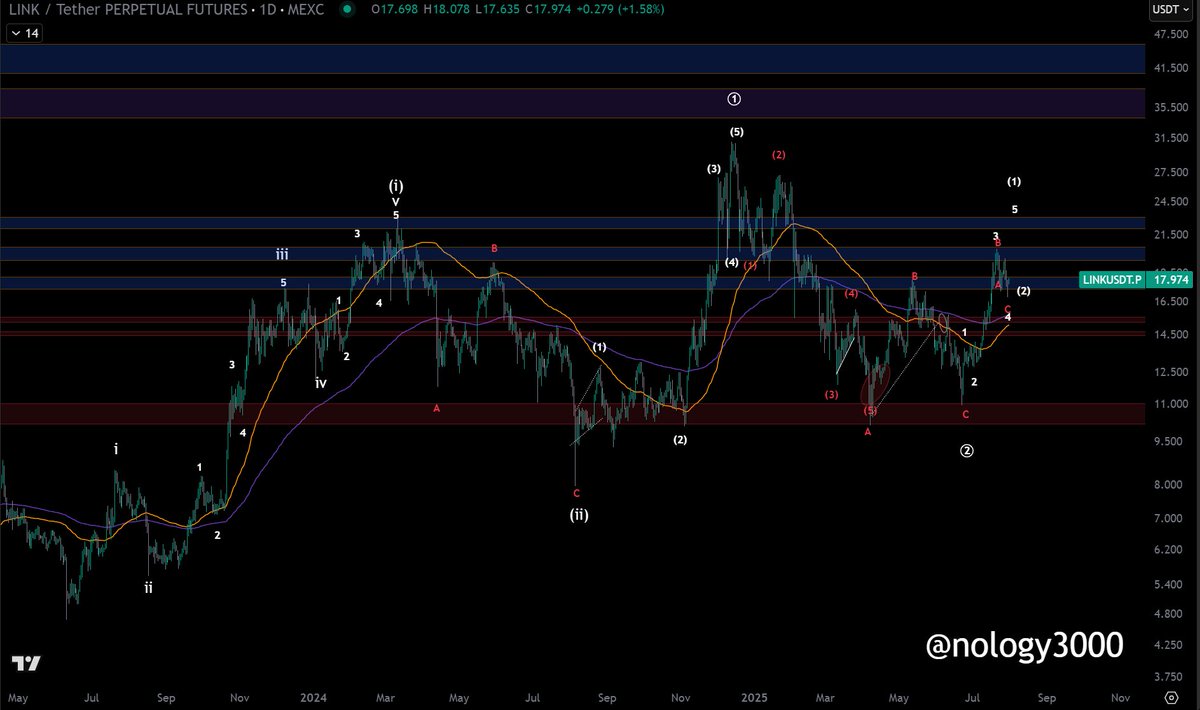
Task: Select the (ii) wave label
Action: coord(579,515)
